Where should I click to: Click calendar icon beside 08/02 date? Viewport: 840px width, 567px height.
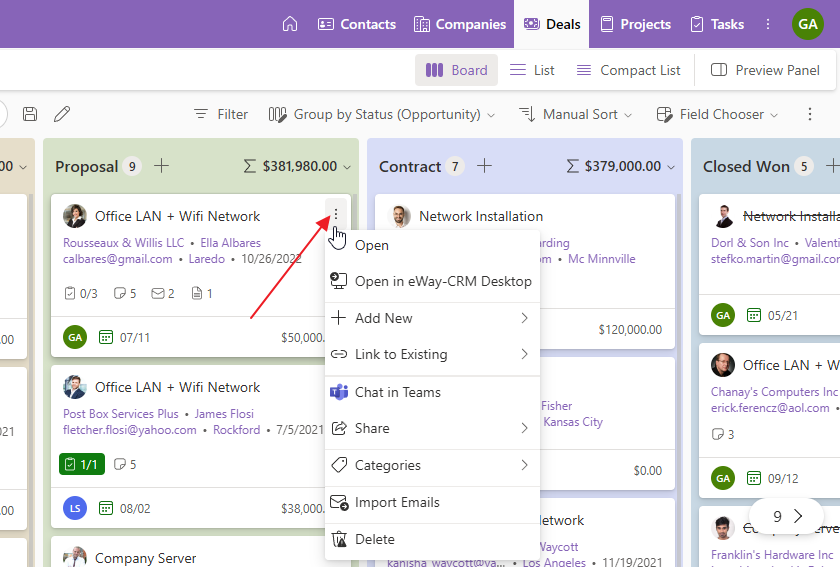coord(106,508)
